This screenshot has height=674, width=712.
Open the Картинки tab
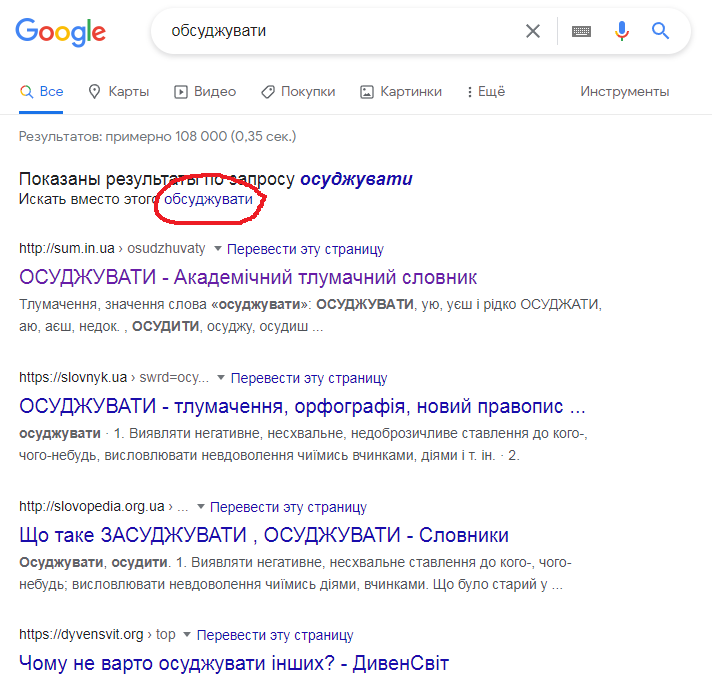click(401, 92)
